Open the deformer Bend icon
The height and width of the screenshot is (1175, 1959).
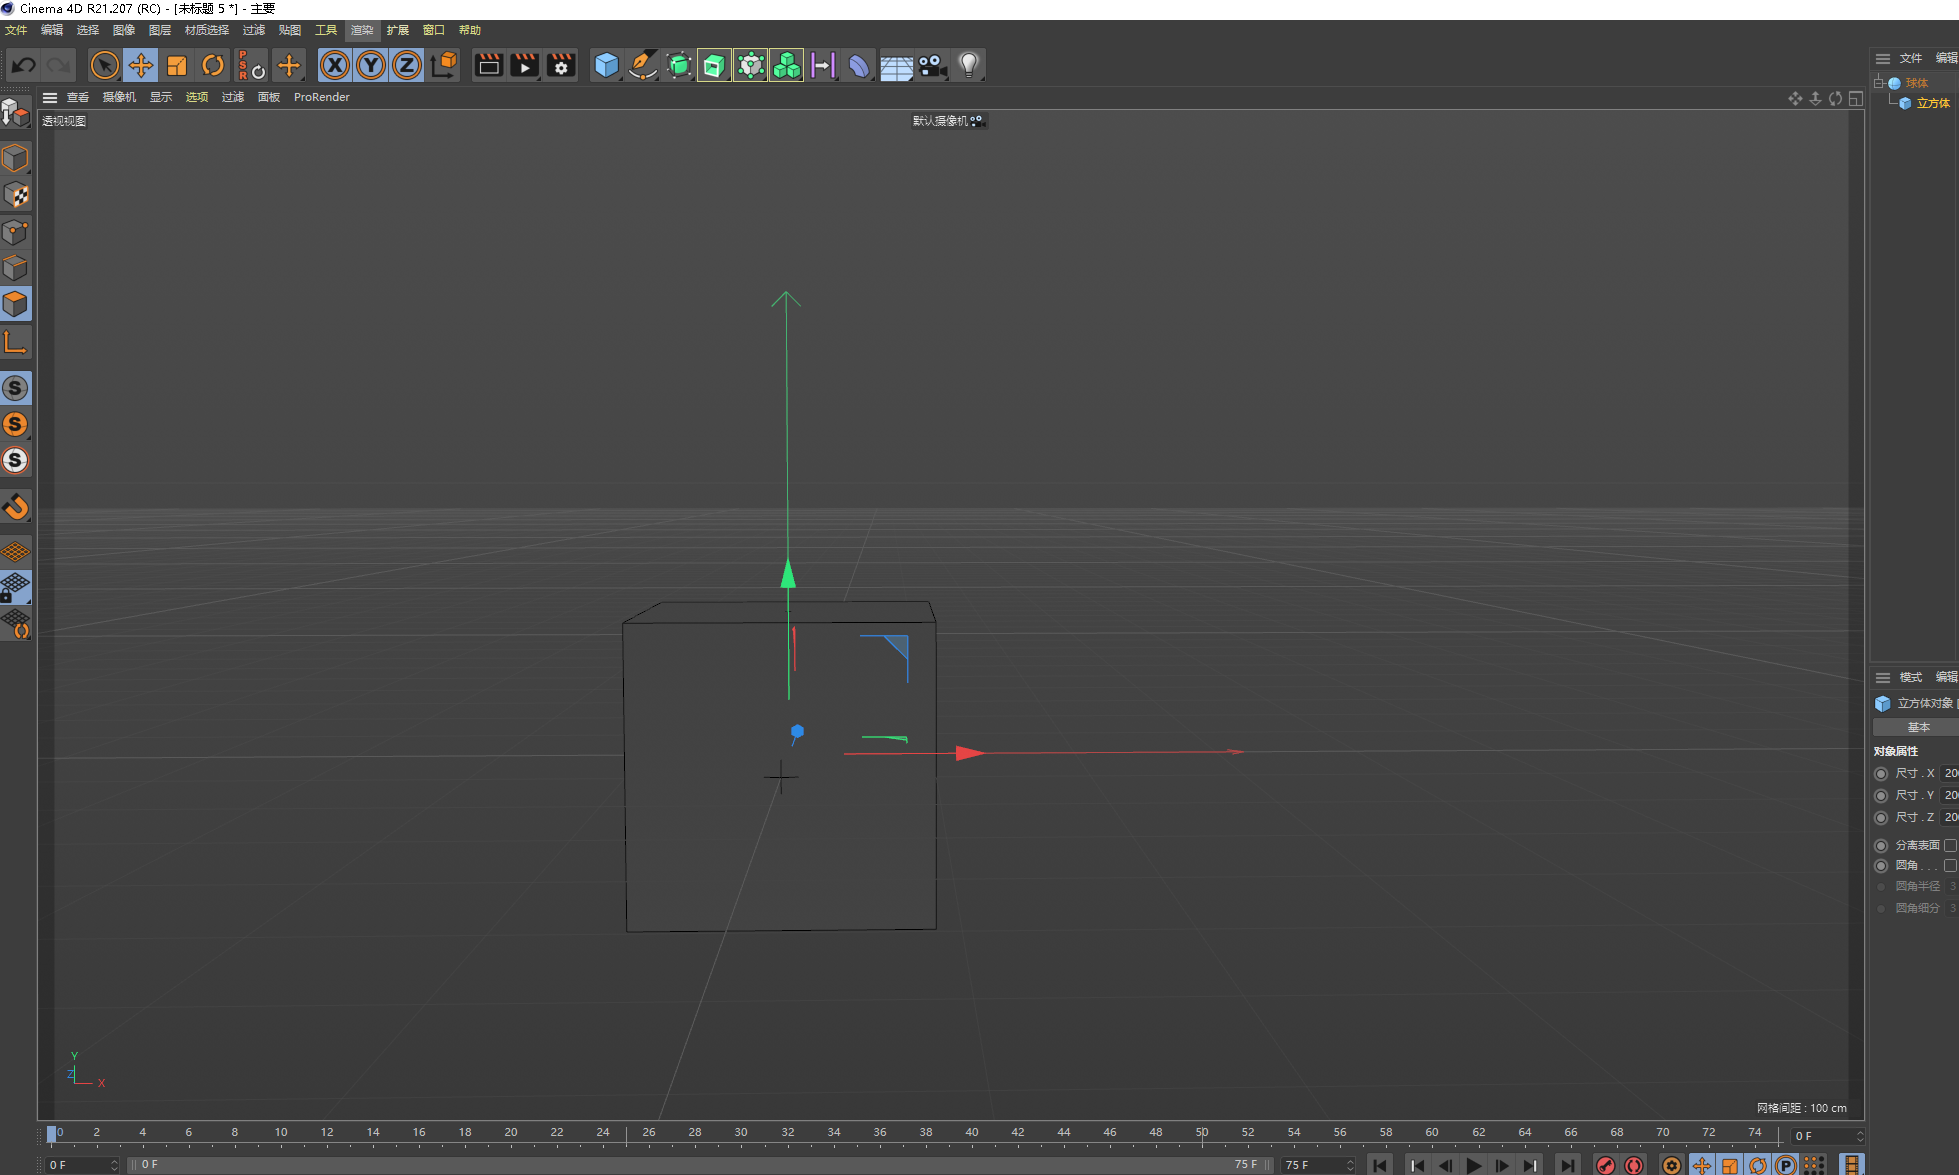(x=859, y=66)
